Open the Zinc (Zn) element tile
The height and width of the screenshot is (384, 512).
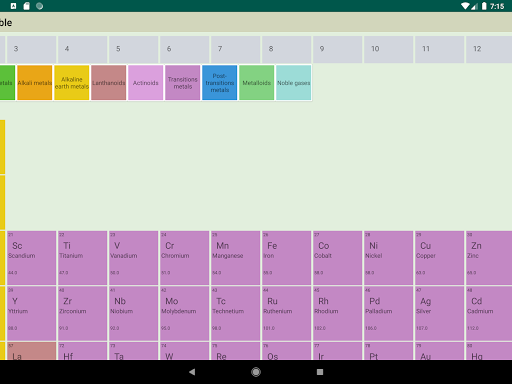[489, 258]
